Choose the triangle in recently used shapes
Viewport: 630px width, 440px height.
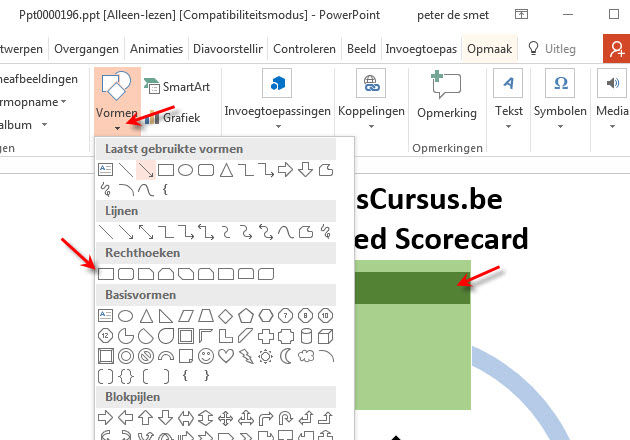tap(226, 170)
